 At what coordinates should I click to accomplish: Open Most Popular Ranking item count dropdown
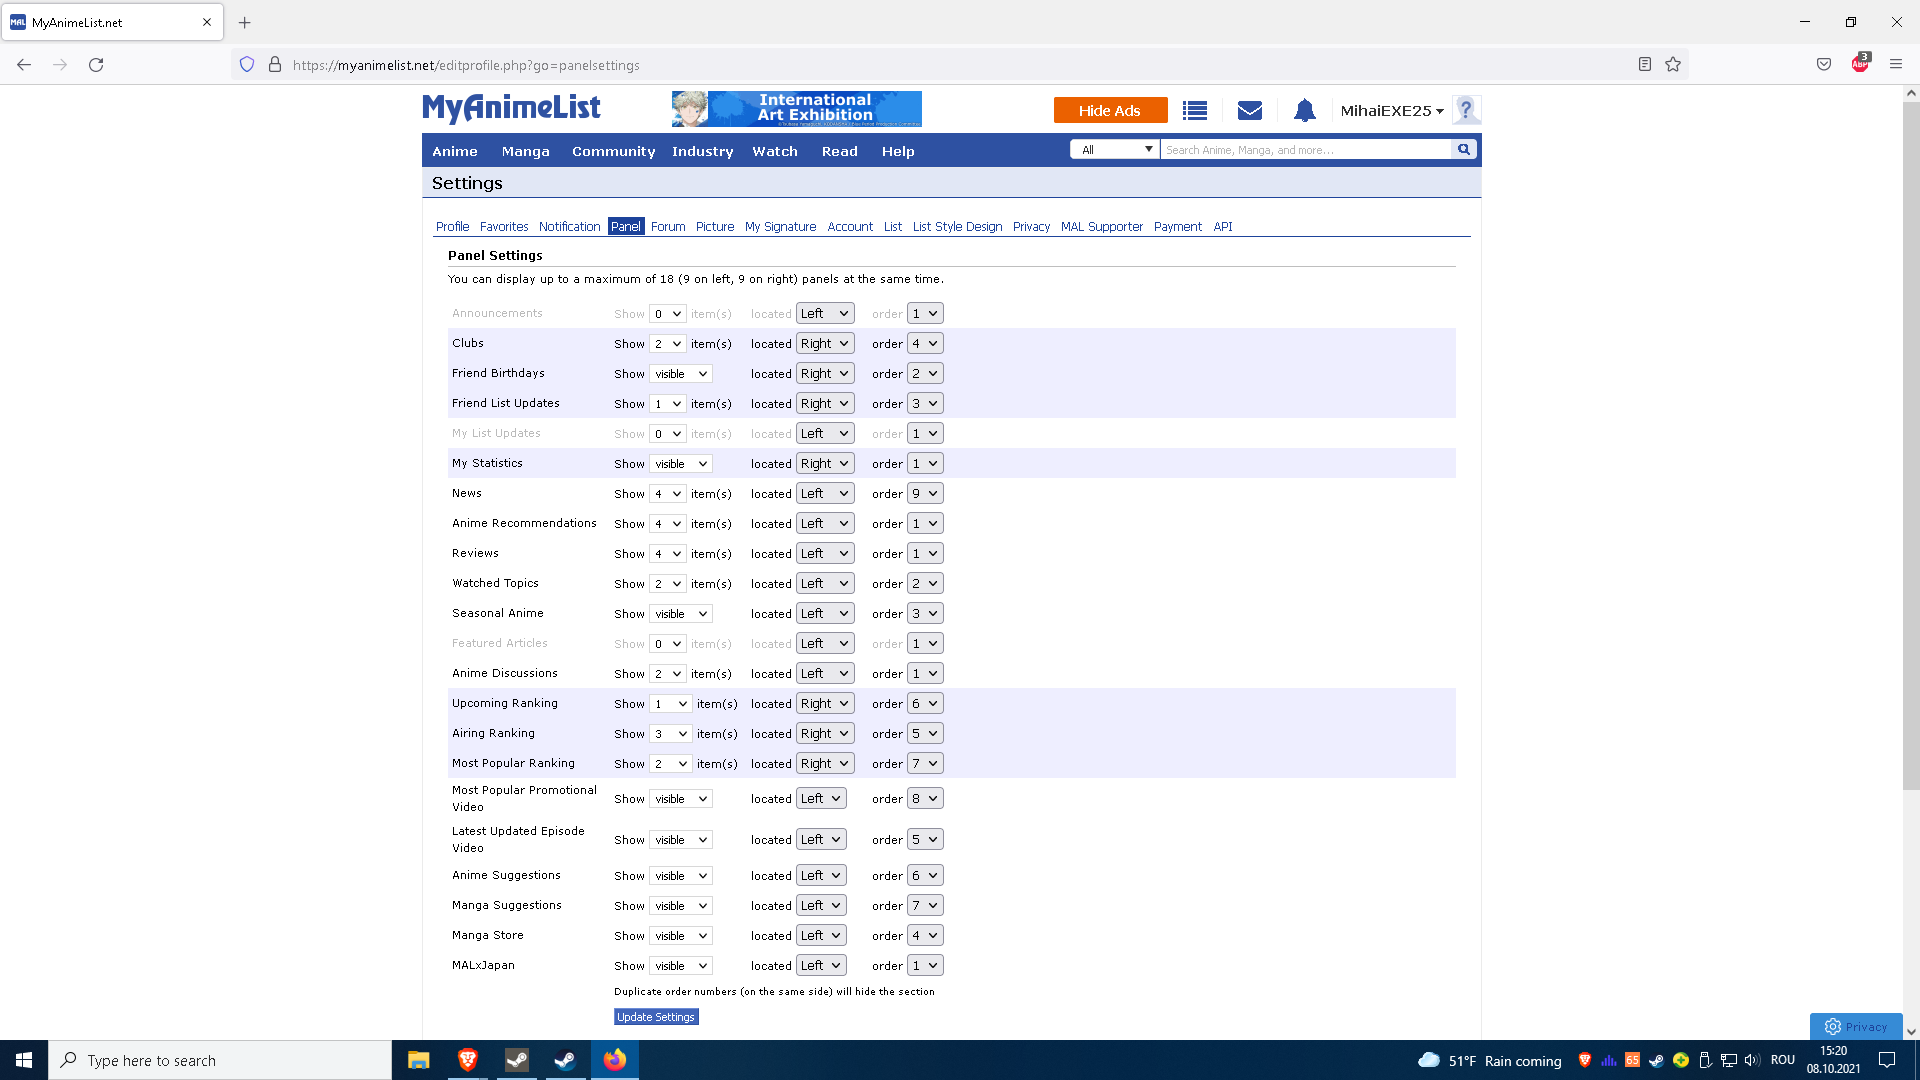point(670,764)
